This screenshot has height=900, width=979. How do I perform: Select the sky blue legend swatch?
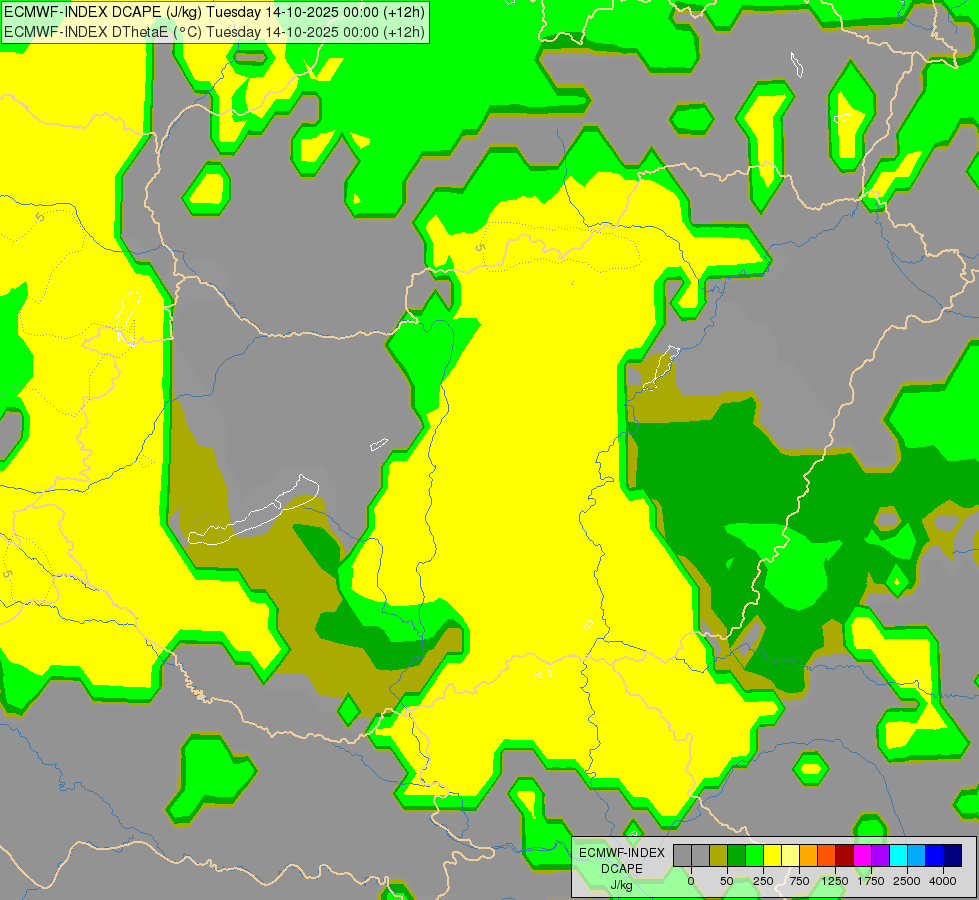917,855
